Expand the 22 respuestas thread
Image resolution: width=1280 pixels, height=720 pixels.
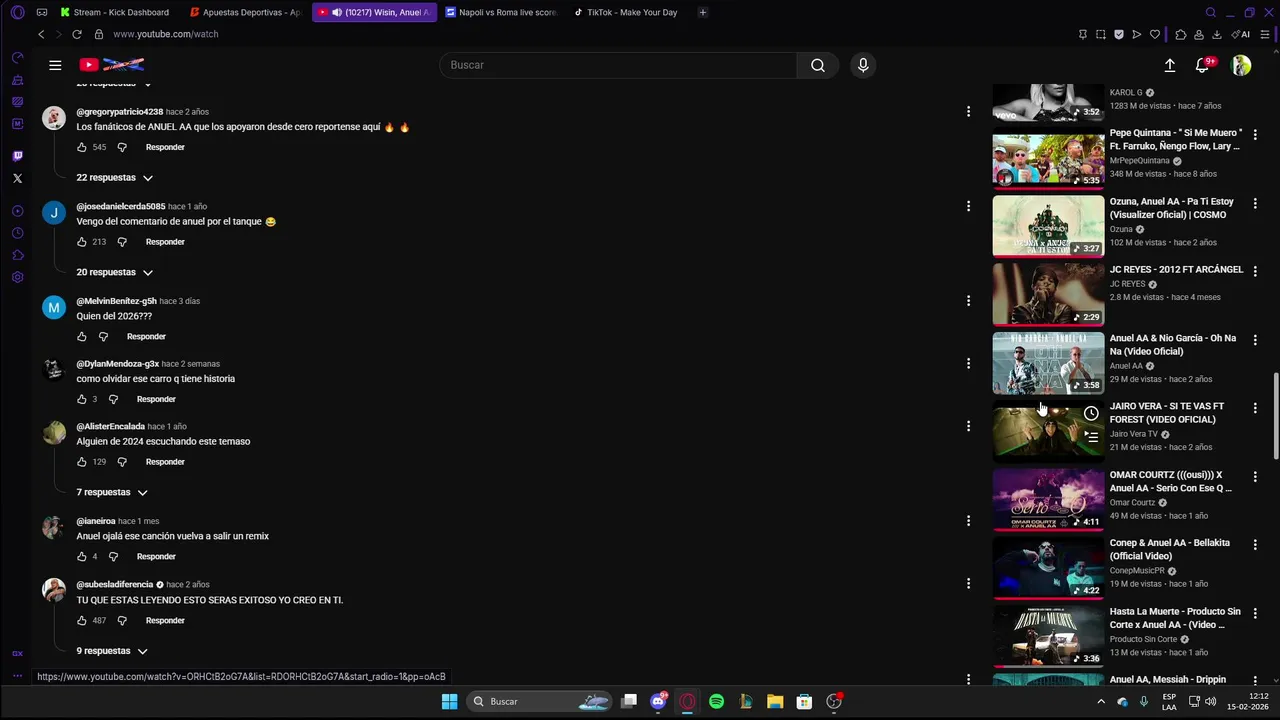pyautogui.click(x=114, y=178)
